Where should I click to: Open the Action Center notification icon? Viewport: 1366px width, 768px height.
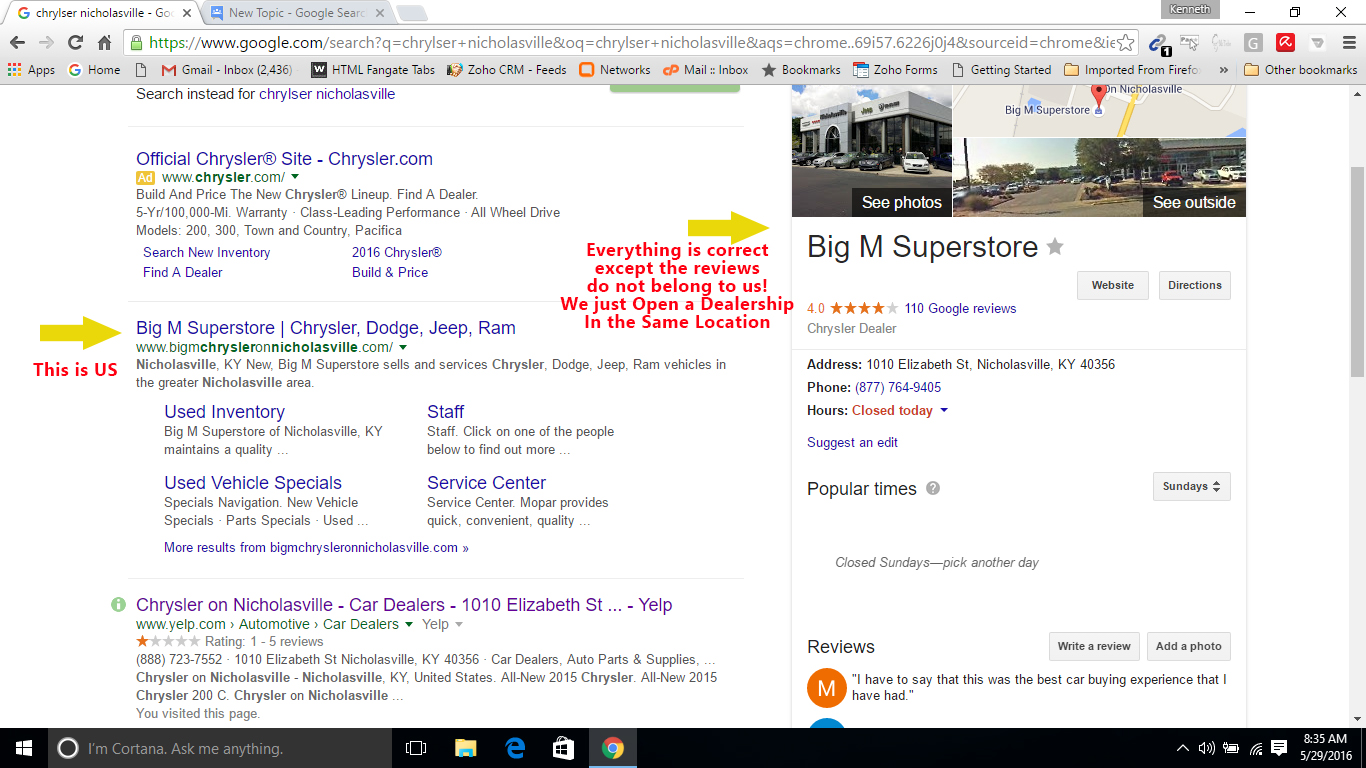click(x=1279, y=748)
